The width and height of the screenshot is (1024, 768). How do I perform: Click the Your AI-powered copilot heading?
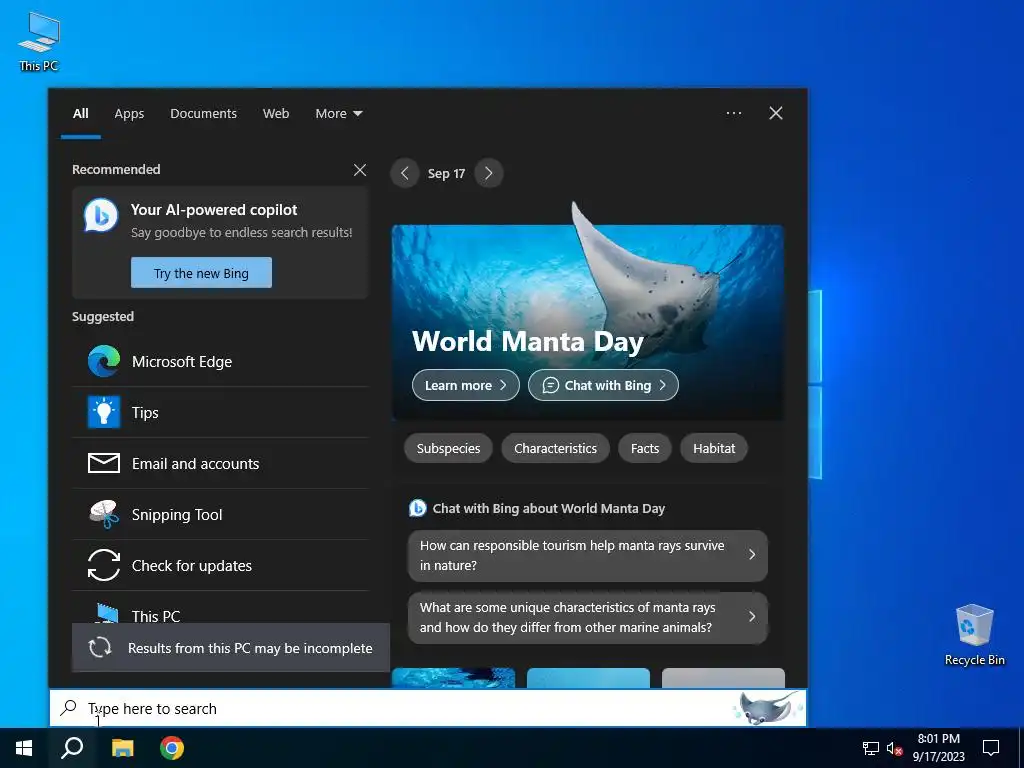click(x=214, y=210)
